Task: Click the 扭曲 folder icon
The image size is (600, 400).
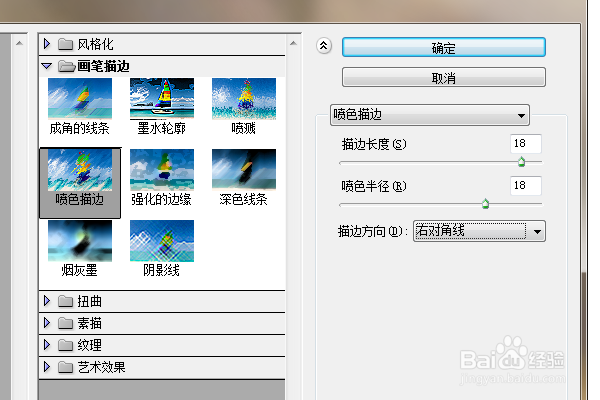Action: pyautogui.click(x=65, y=301)
